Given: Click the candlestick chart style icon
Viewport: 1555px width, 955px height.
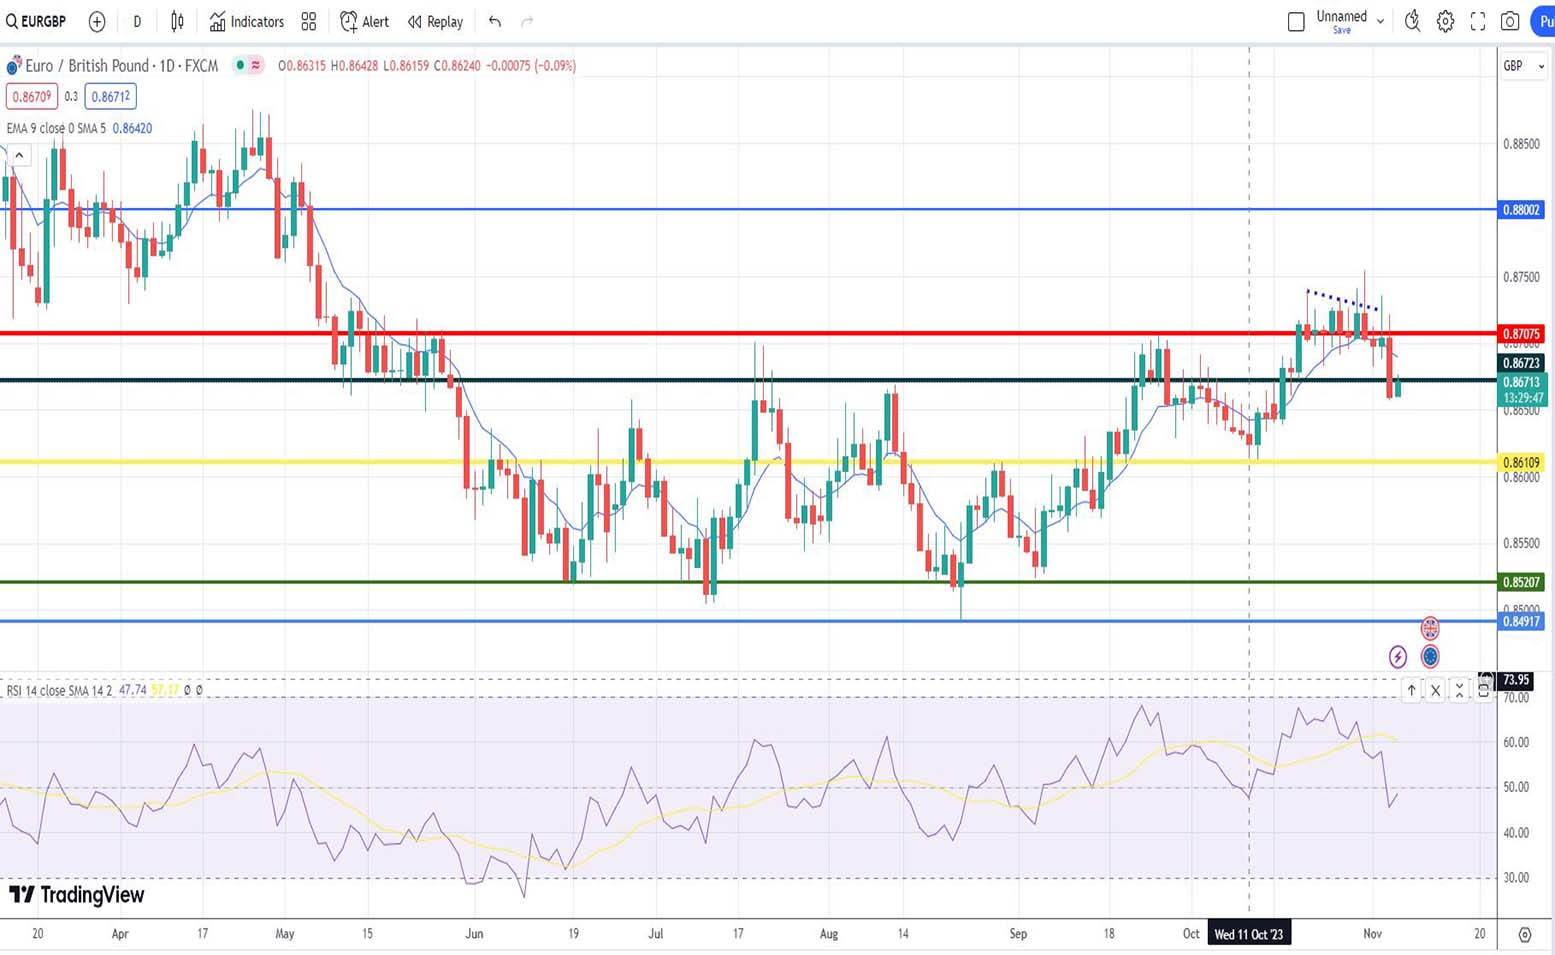Looking at the screenshot, I should click(x=177, y=21).
